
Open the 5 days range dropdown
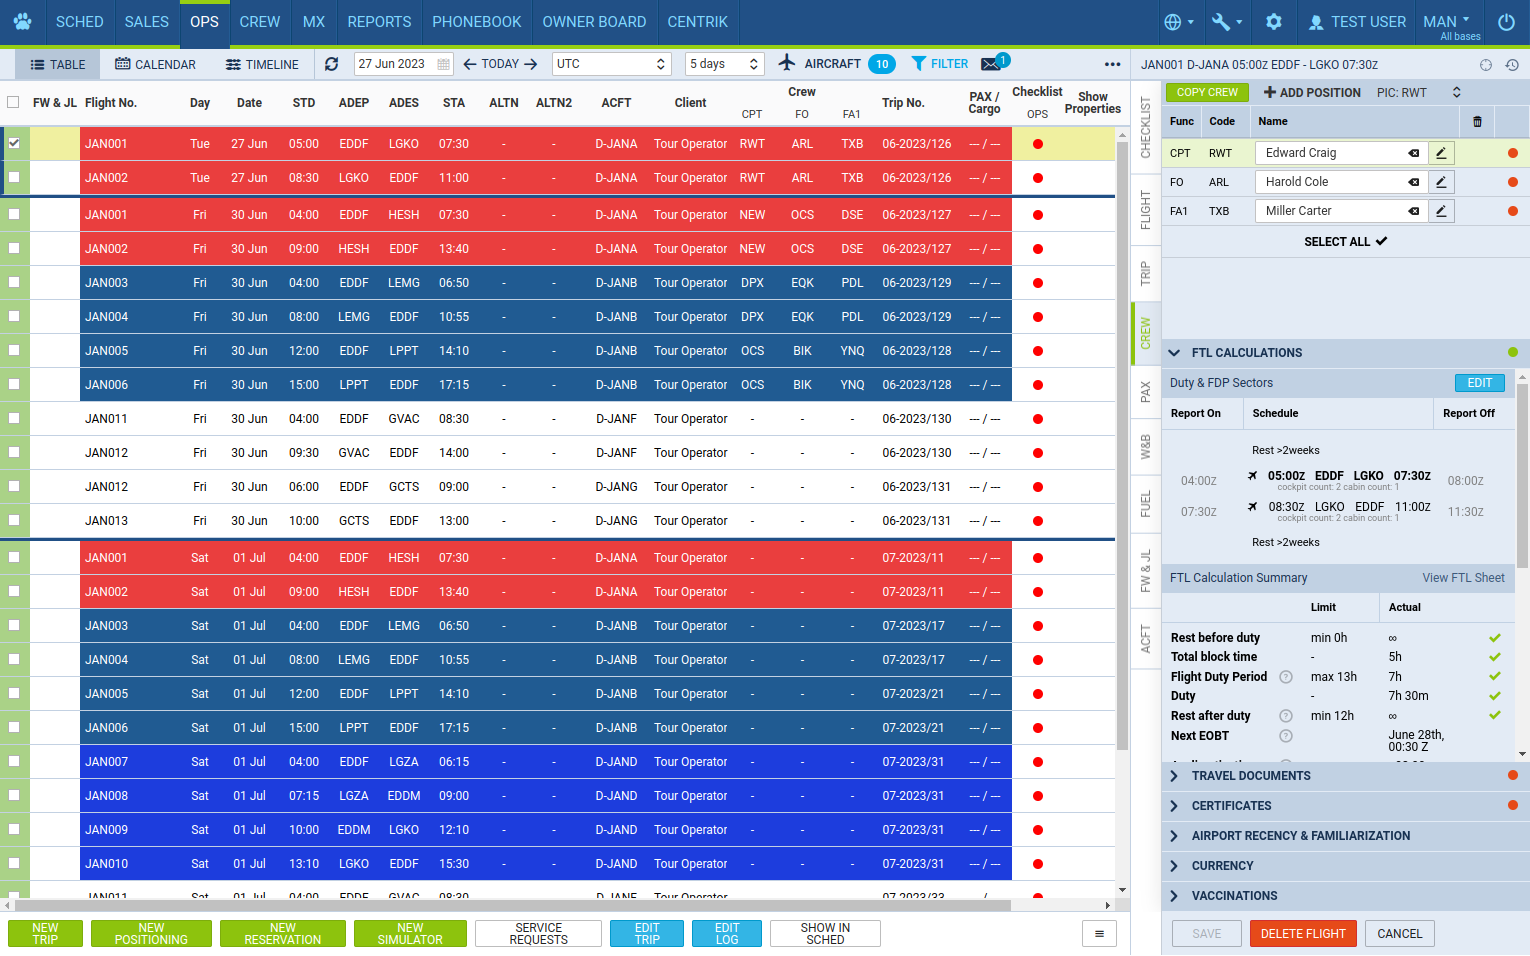tap(725, 64)
